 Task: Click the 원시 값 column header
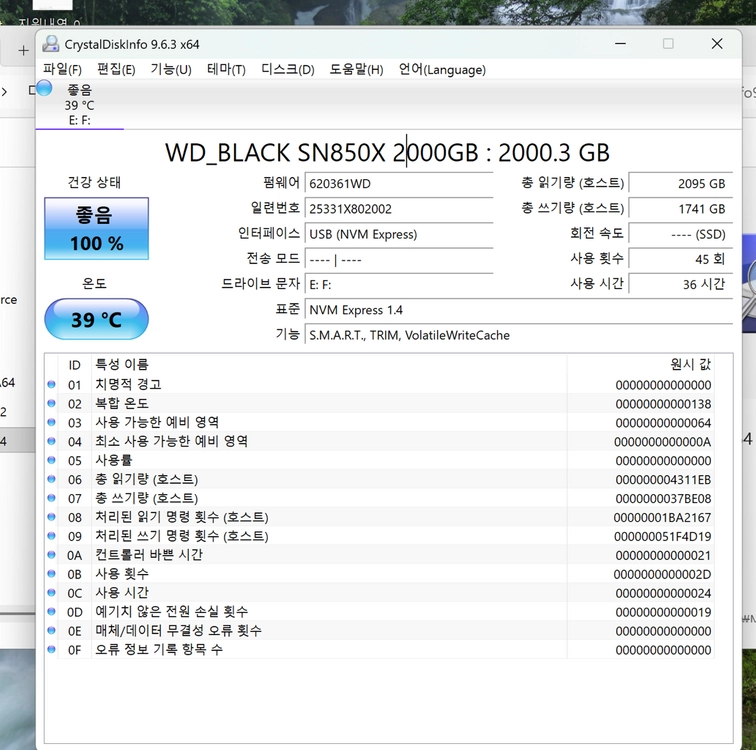pyautogui.click(x=641, y=364)
